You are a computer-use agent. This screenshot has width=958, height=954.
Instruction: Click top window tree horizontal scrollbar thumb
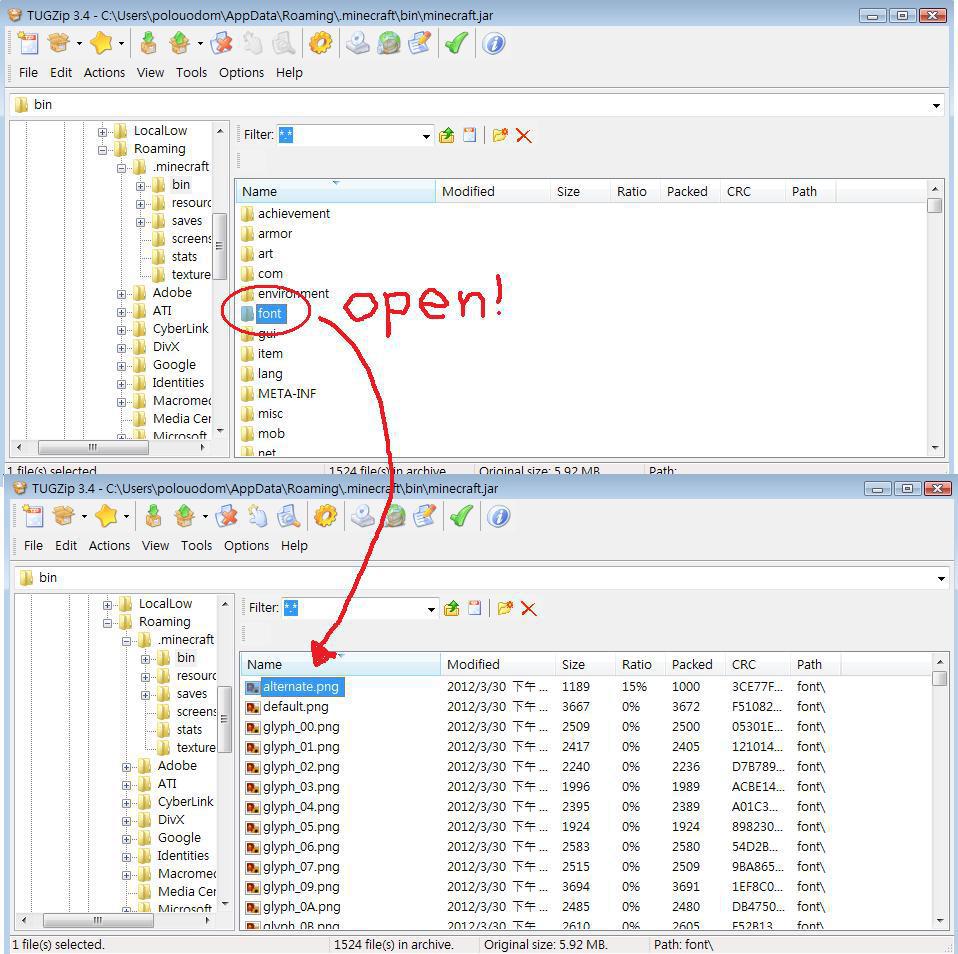tap(93, 447)
